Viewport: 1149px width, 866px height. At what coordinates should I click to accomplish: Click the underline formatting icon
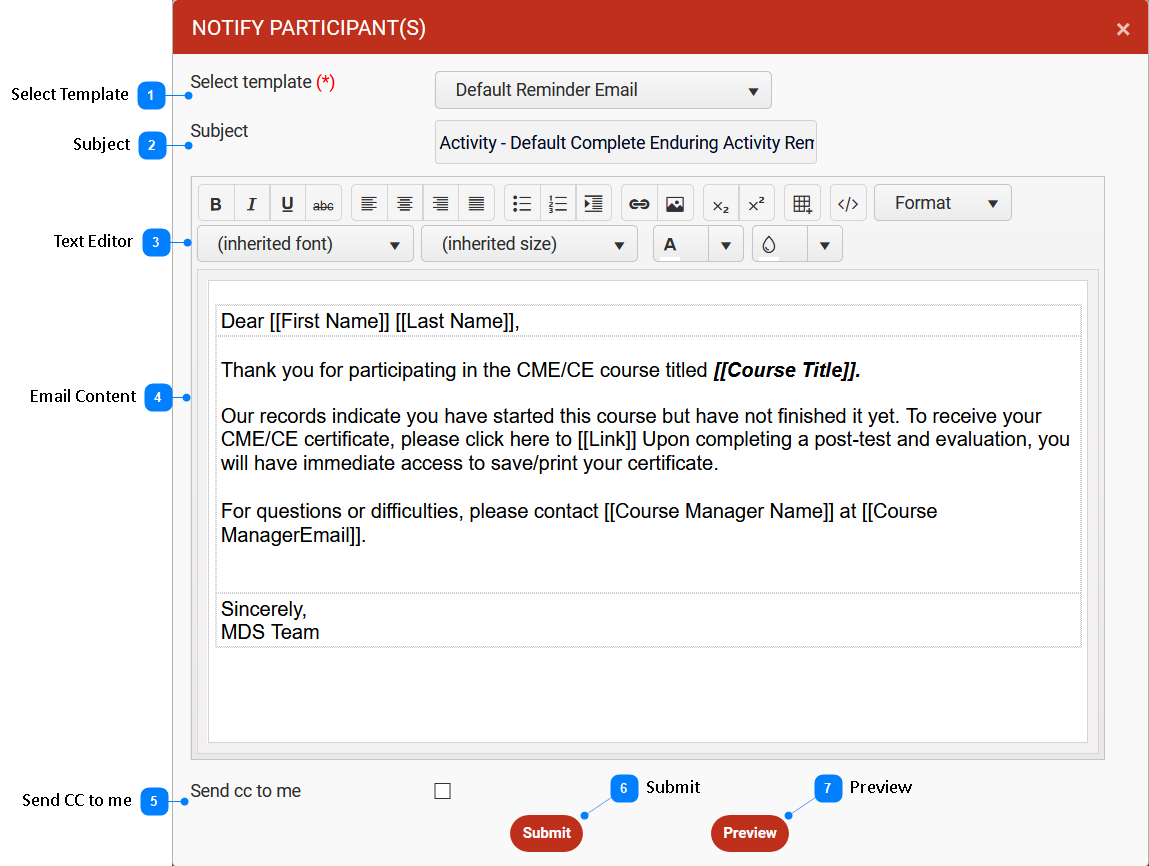tap(287, 204)
